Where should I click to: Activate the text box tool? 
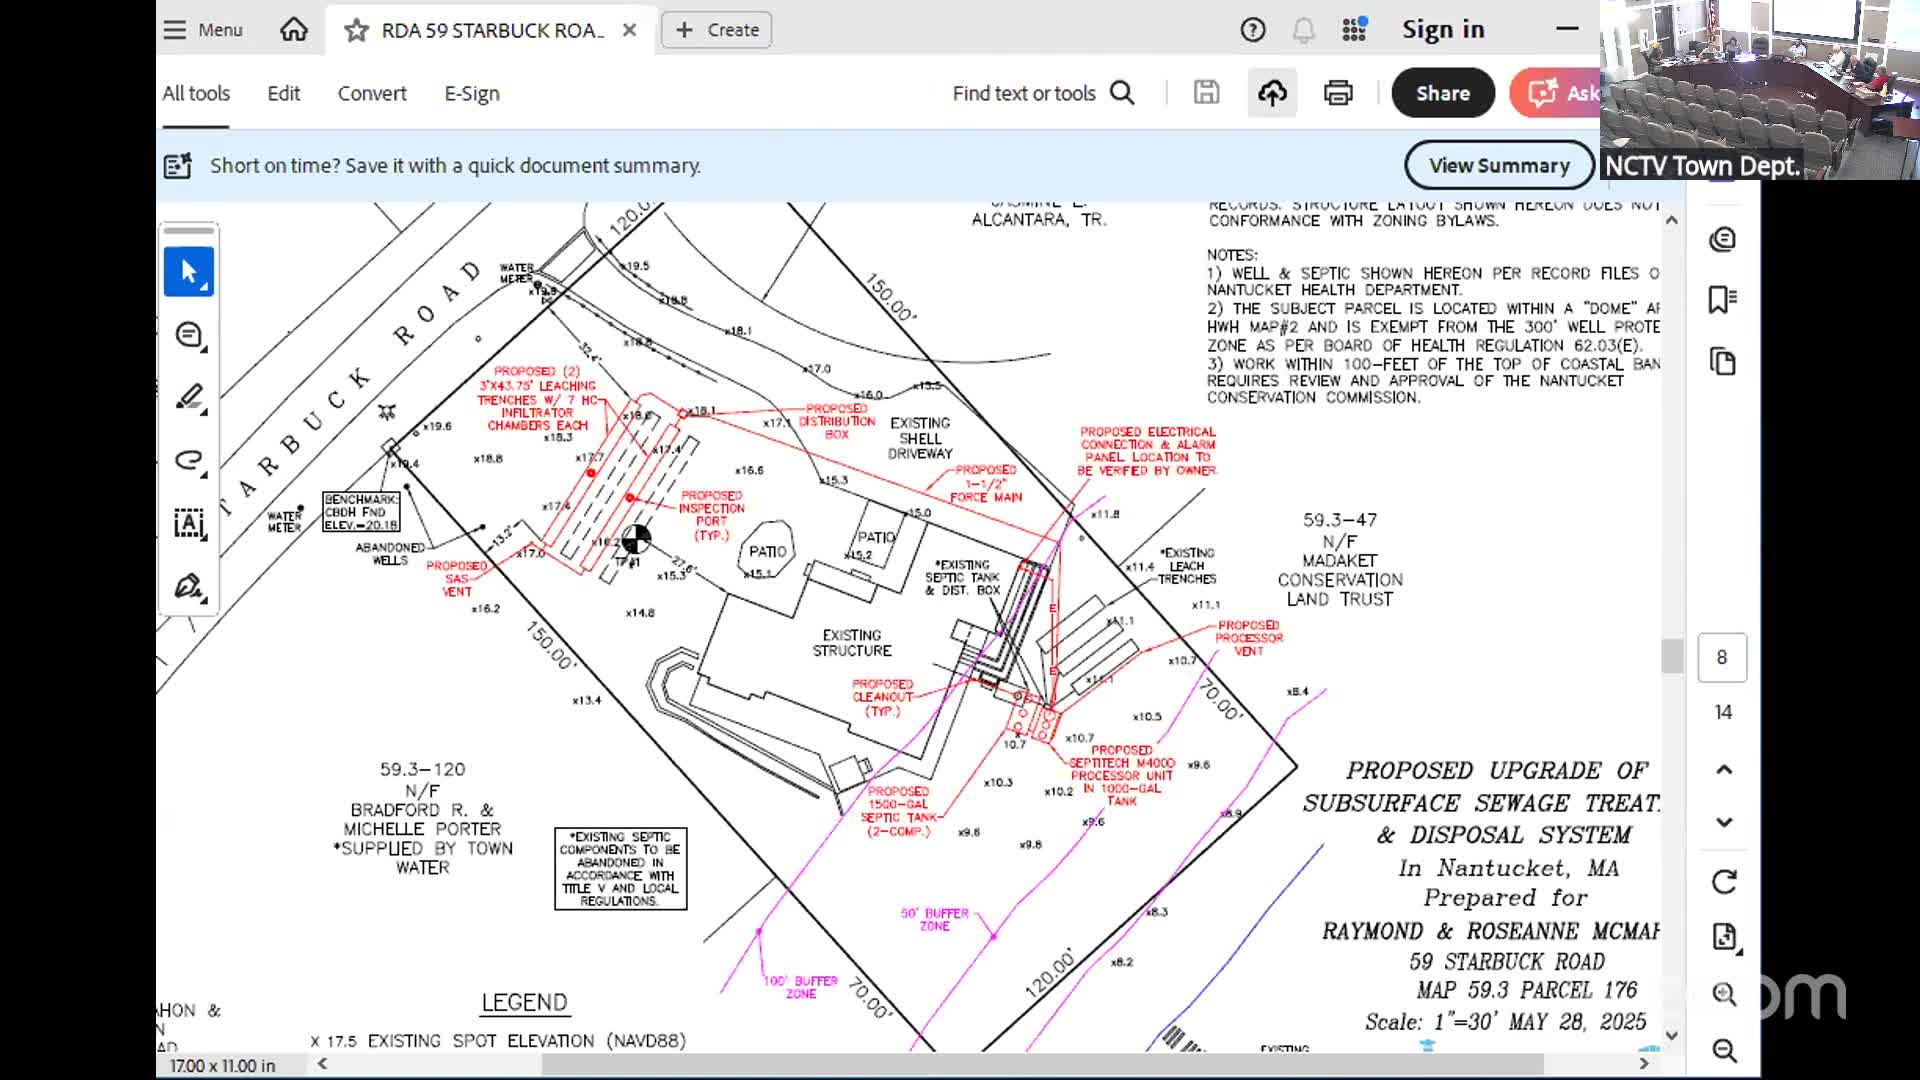[189, 523]
